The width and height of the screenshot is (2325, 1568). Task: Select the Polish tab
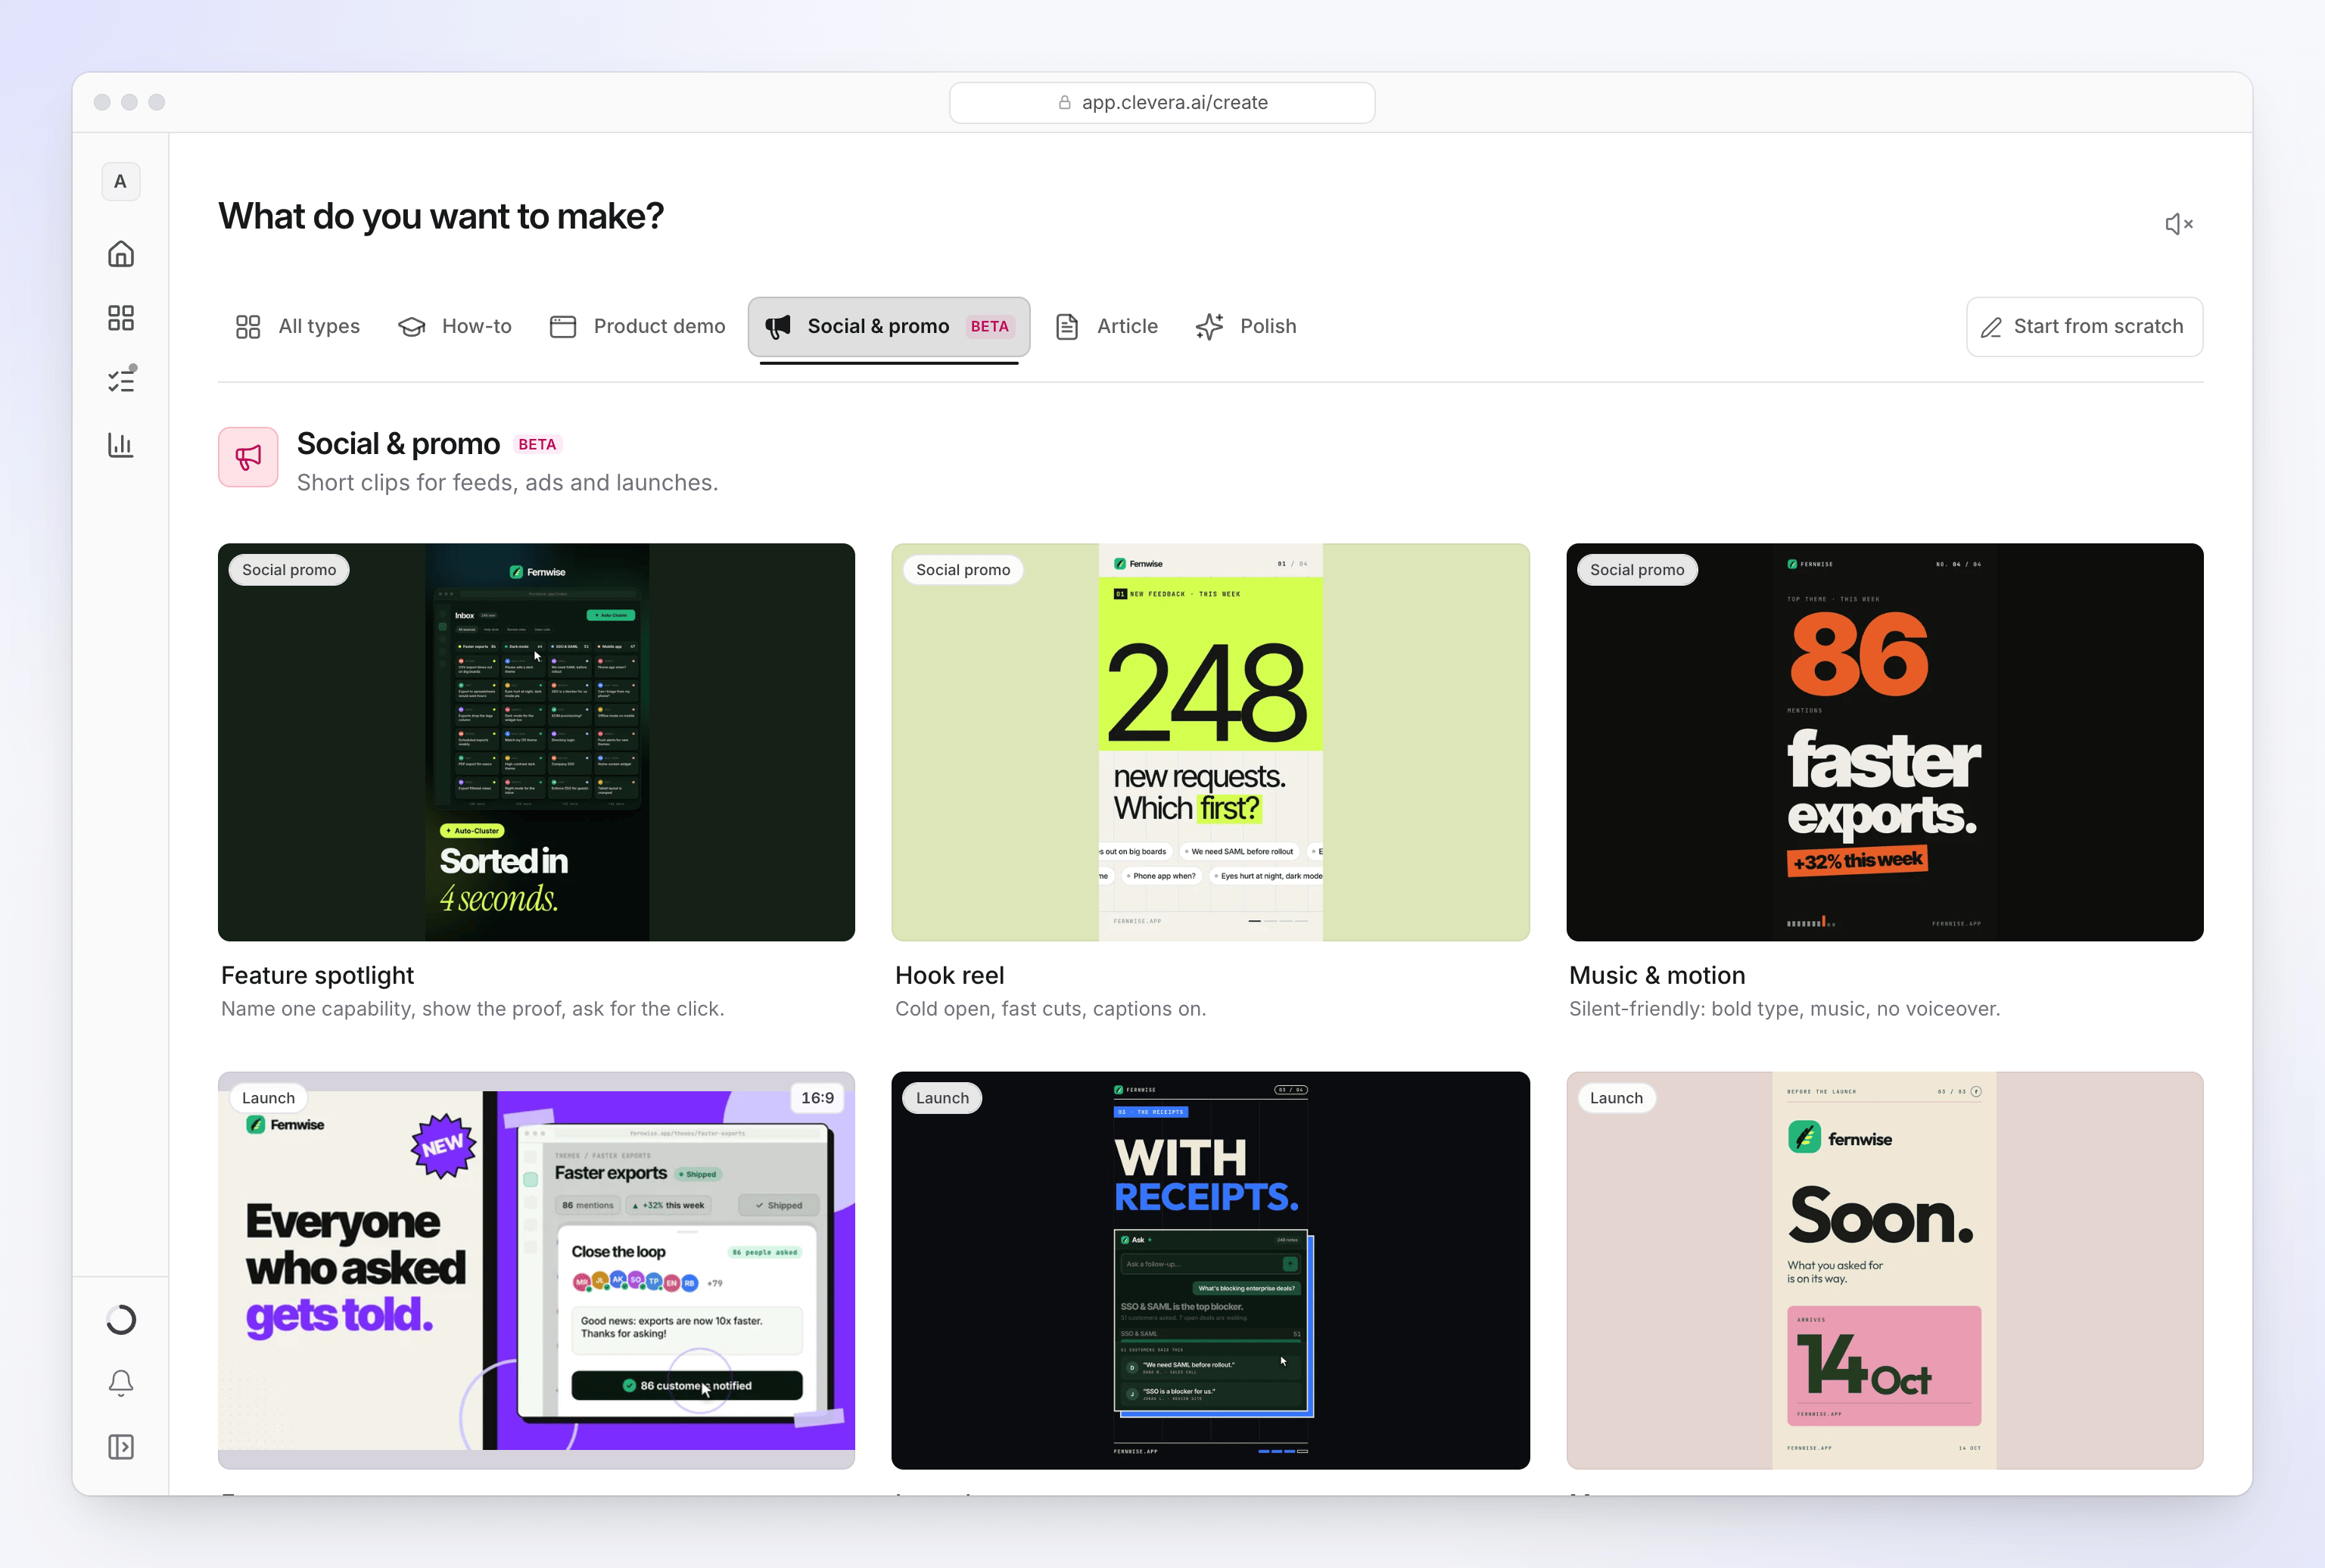point(1246,326)
